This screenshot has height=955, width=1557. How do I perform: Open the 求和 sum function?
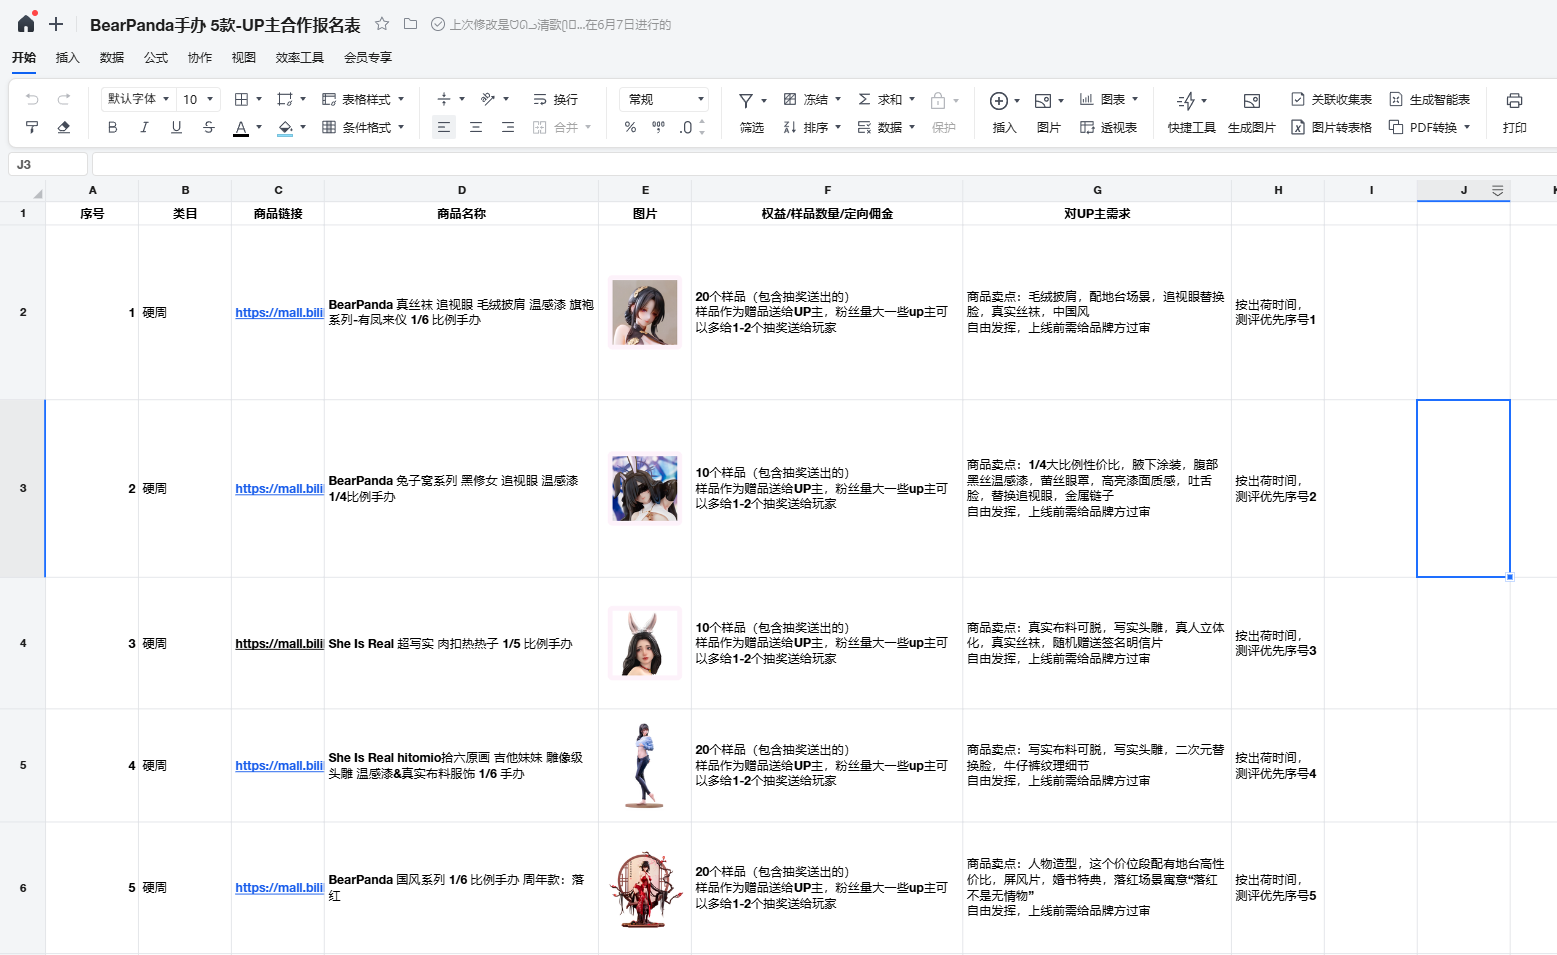(x=886, y=99)
